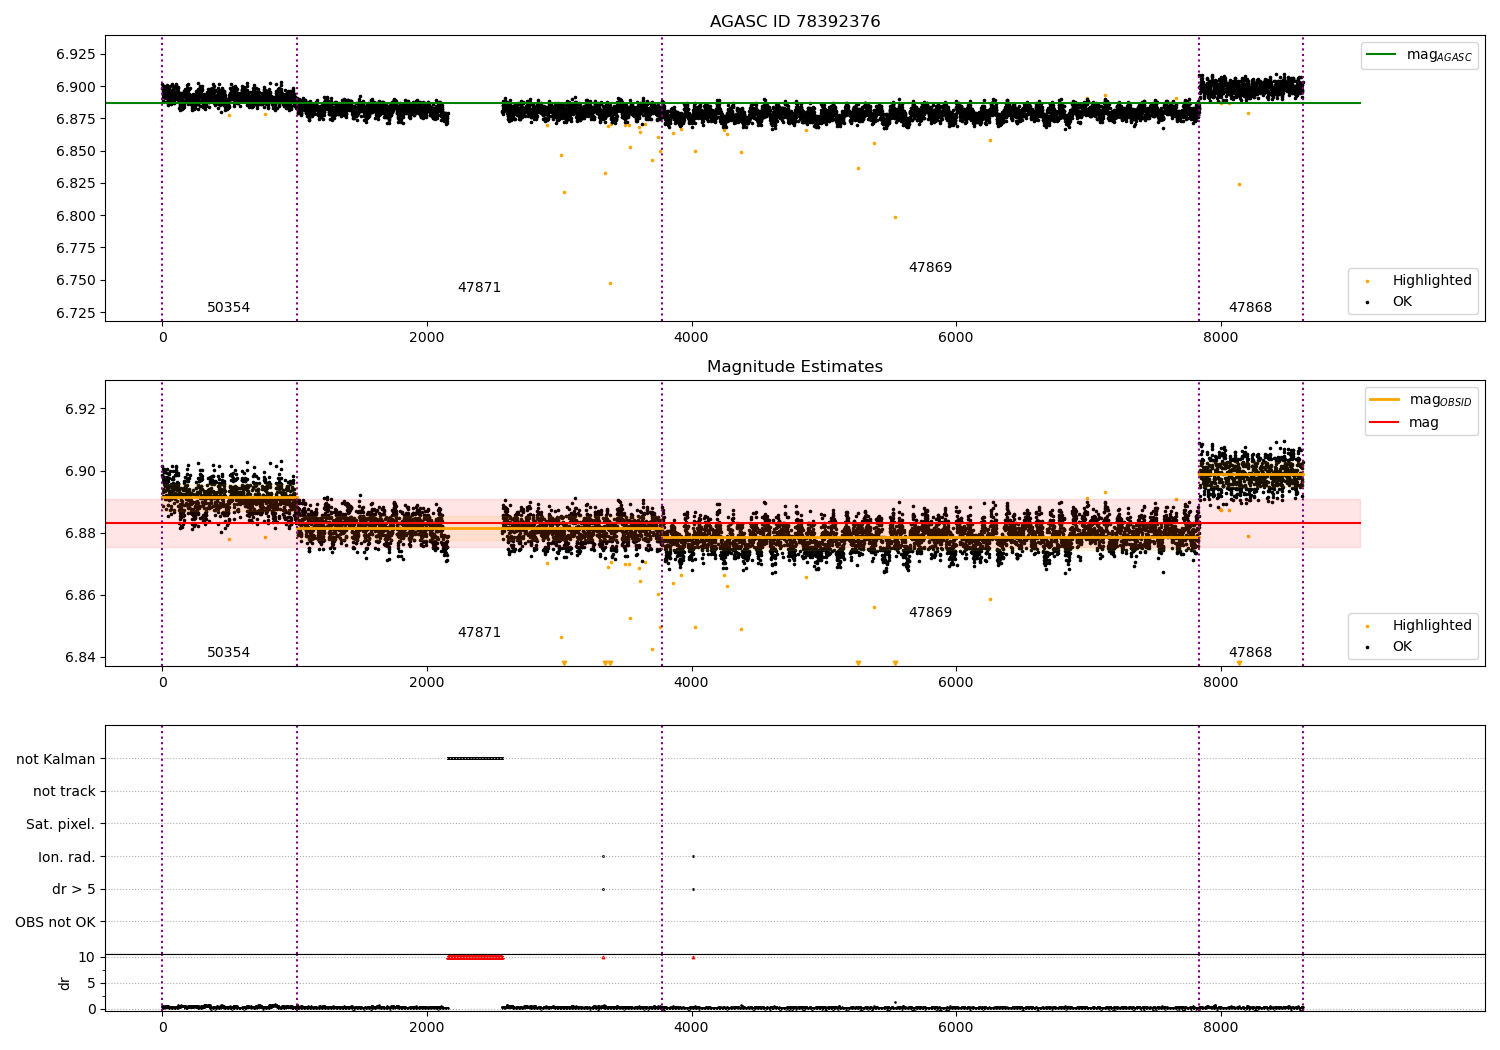Click obsid label 47871 in middle plot

tap(480, 633)
